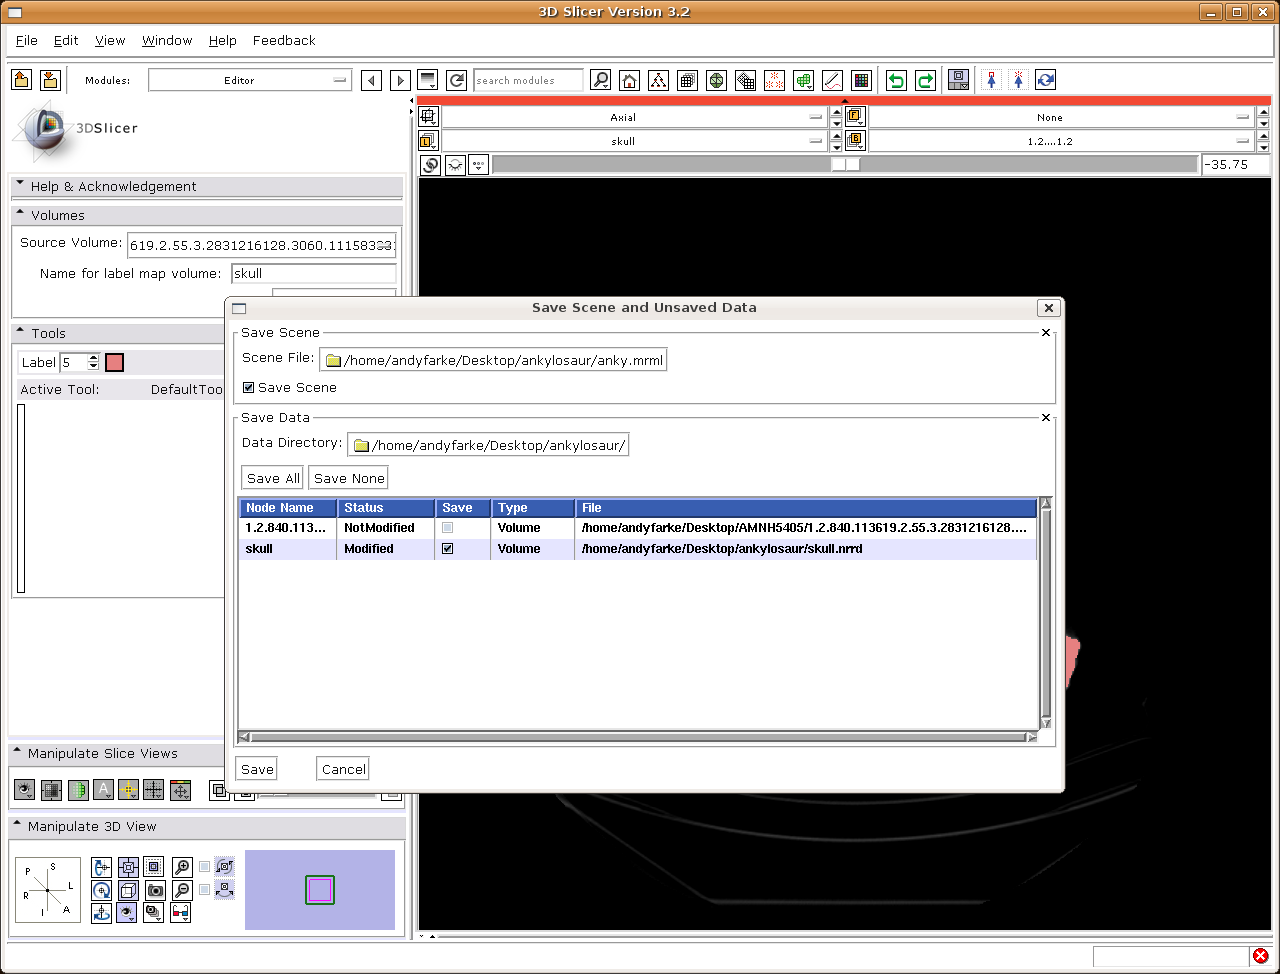Open the Feedback menu

[x=284, y=41]
